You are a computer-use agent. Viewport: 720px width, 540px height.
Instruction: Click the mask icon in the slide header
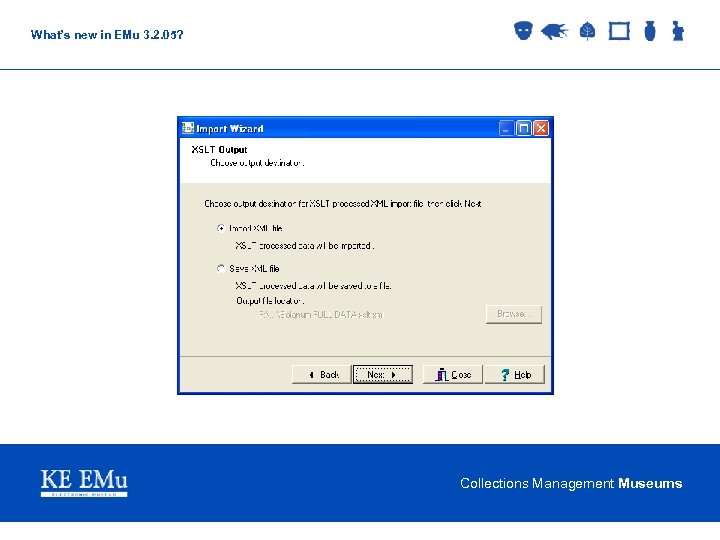tap(523, 31)
